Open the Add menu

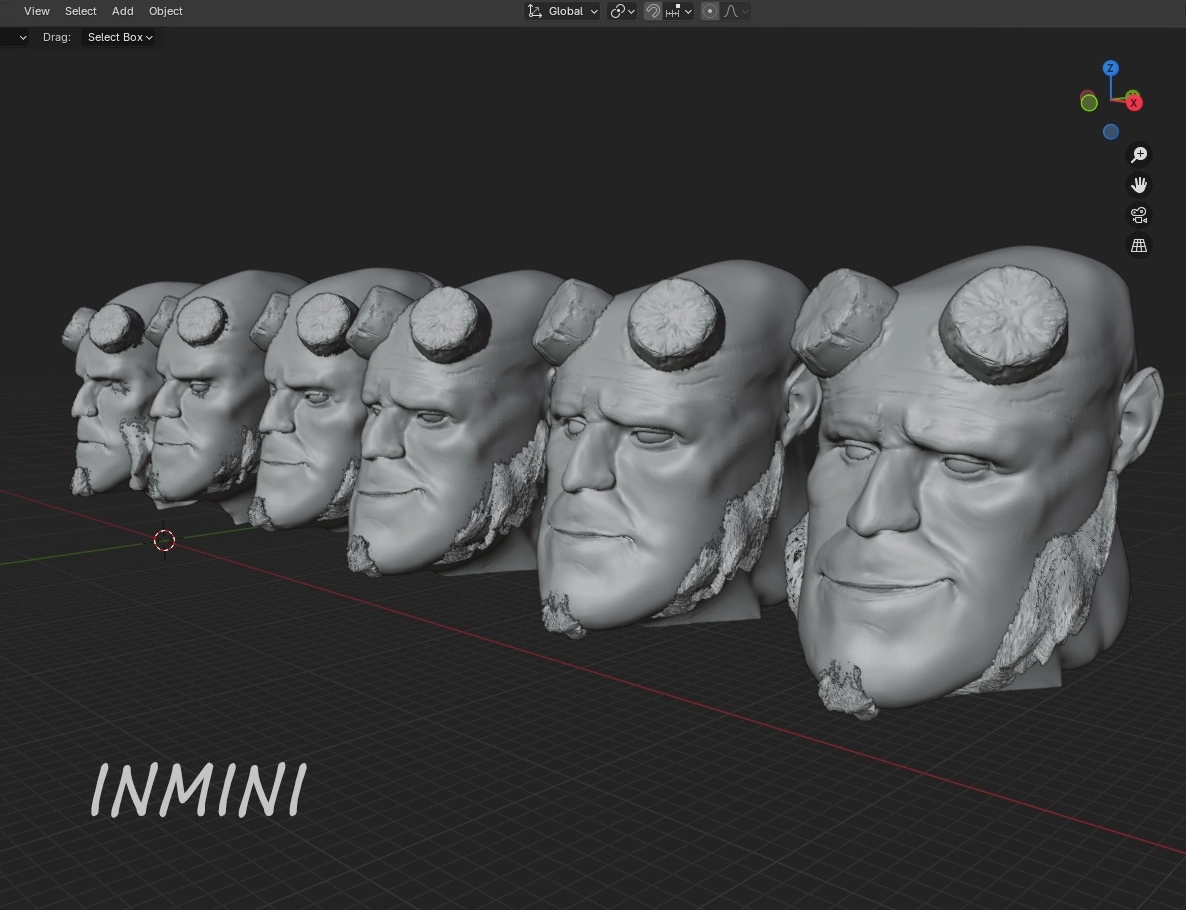(x=123, y=11)
